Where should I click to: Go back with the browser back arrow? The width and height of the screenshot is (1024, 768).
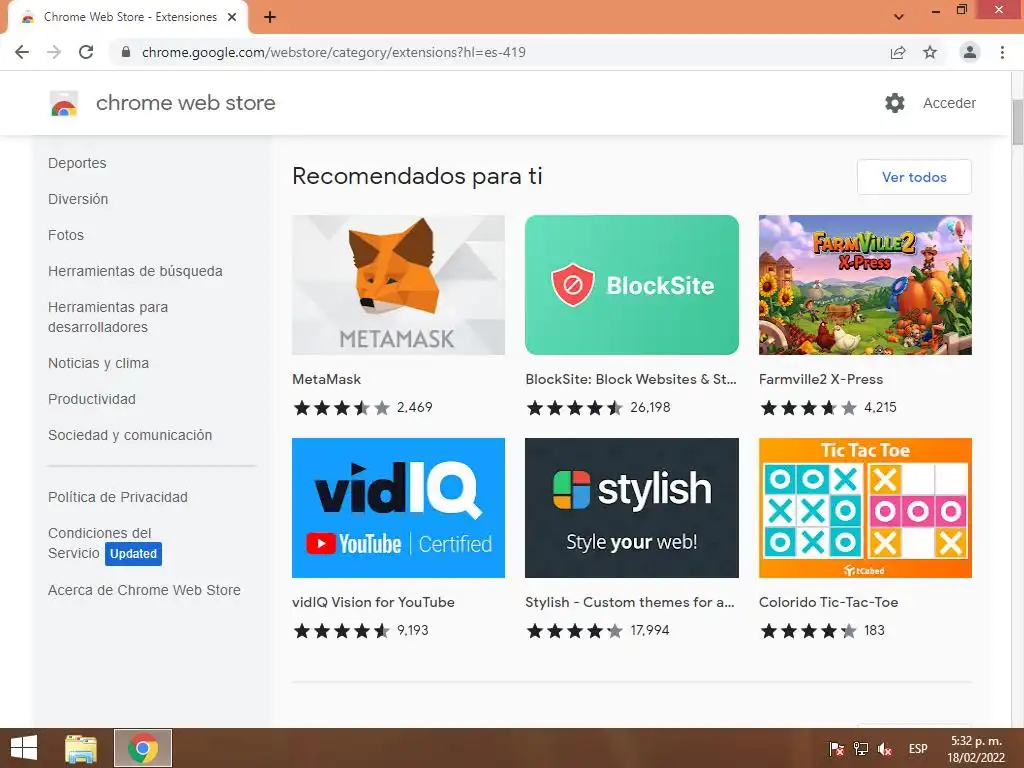[x=22, y=52]
